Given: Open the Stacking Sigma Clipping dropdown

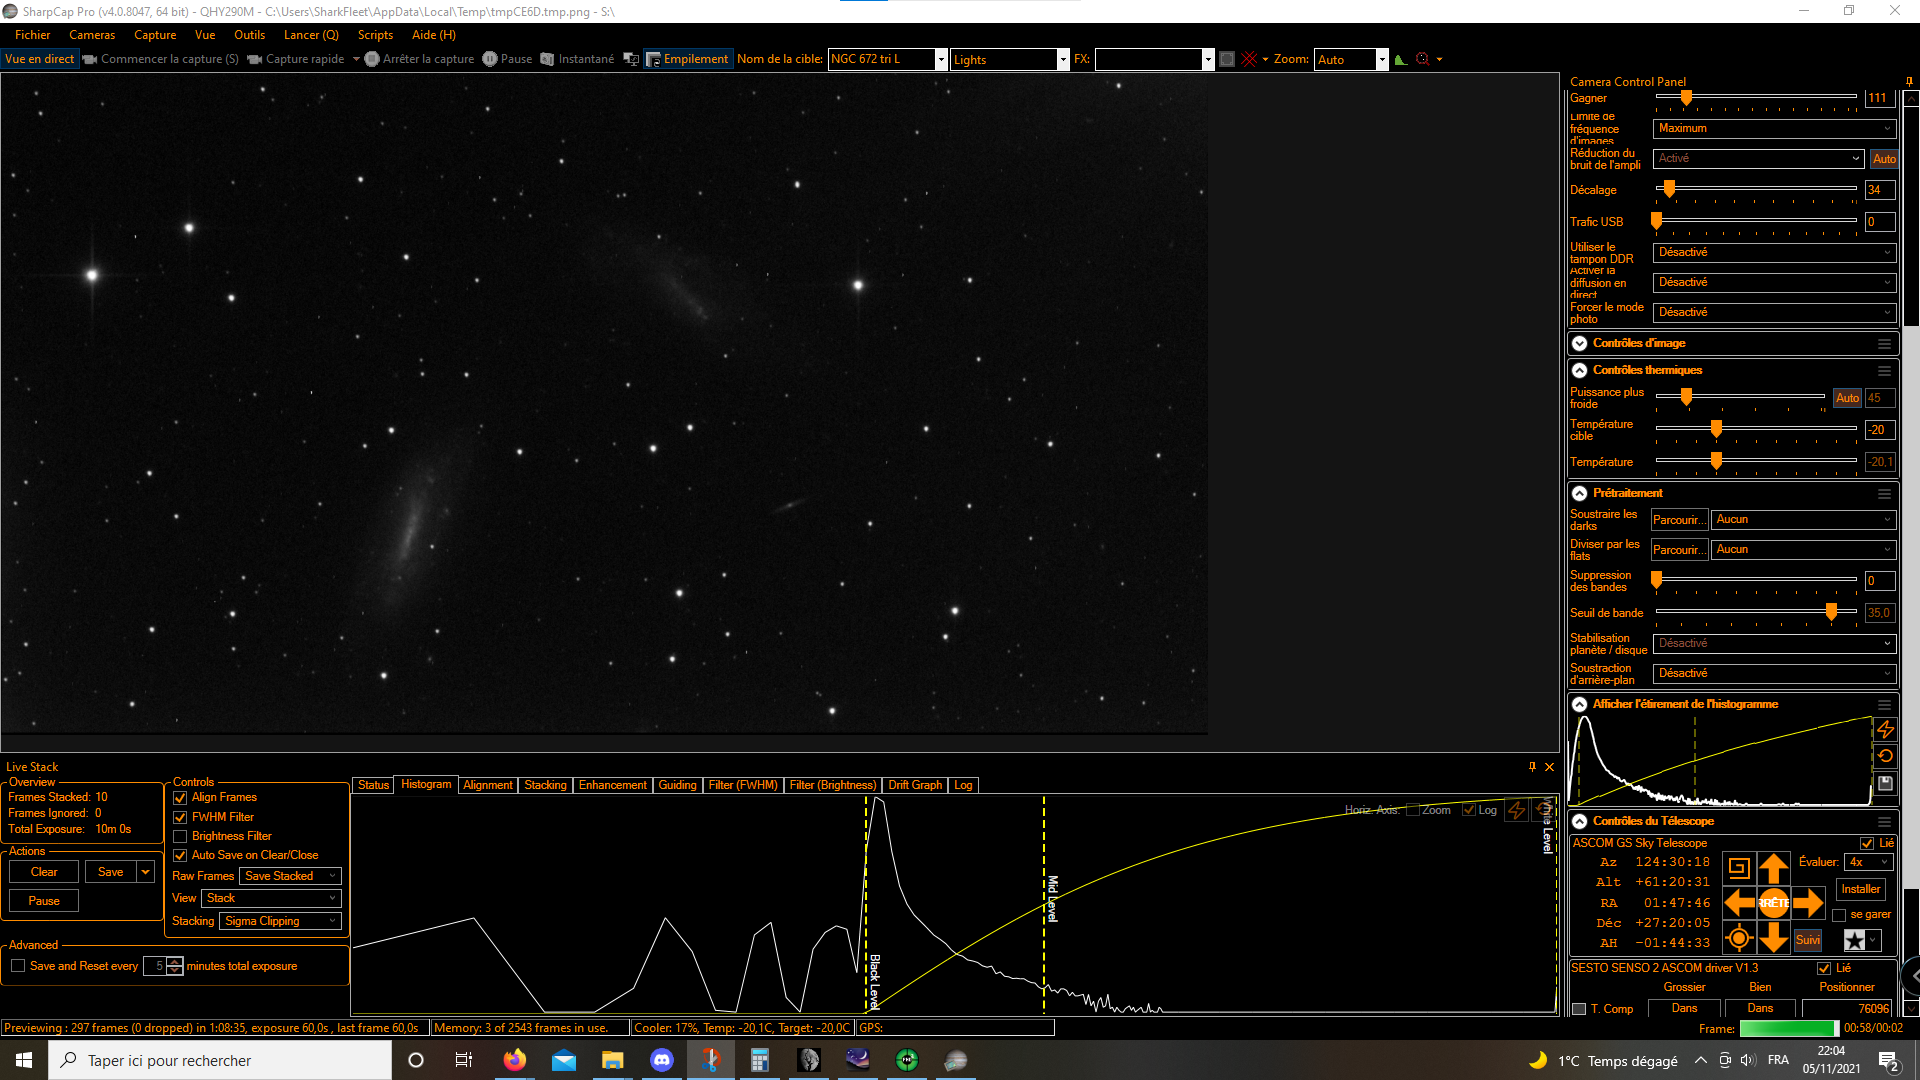Looking at the screenshot, I should point(280,921).
